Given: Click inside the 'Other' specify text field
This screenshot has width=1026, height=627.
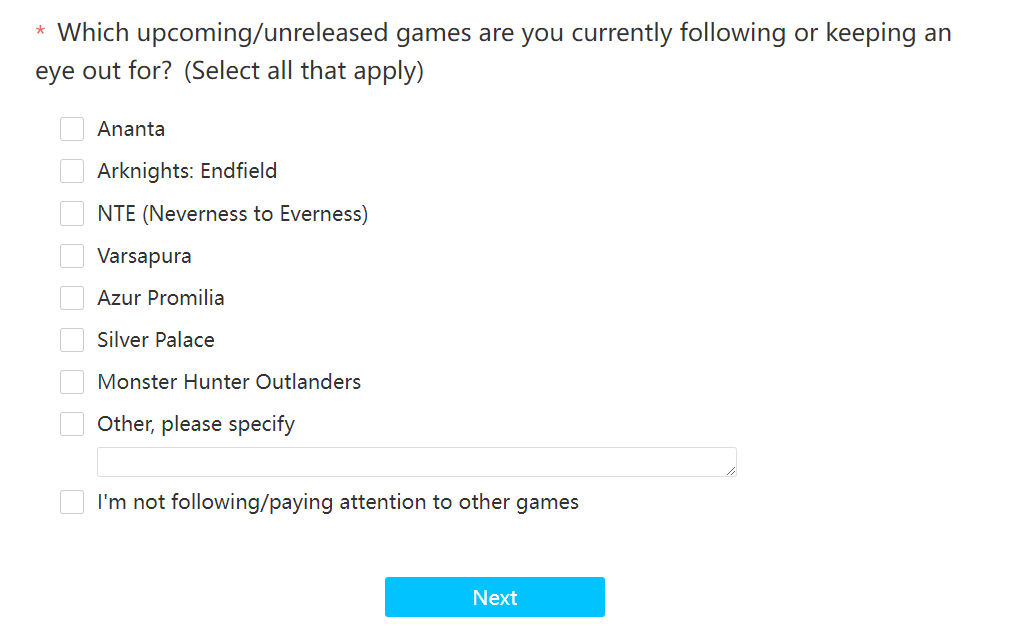Looking at the screenshot, I should coord(417,462).
